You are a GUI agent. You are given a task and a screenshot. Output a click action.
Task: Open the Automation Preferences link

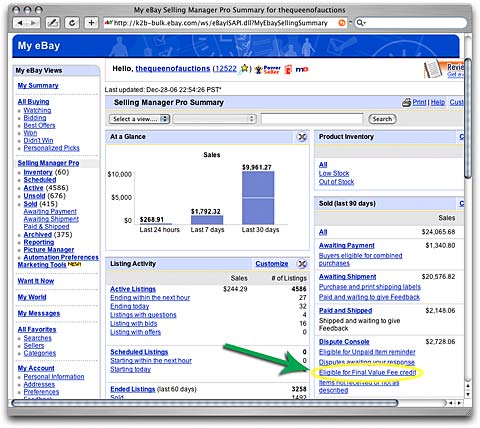(61, 257)
